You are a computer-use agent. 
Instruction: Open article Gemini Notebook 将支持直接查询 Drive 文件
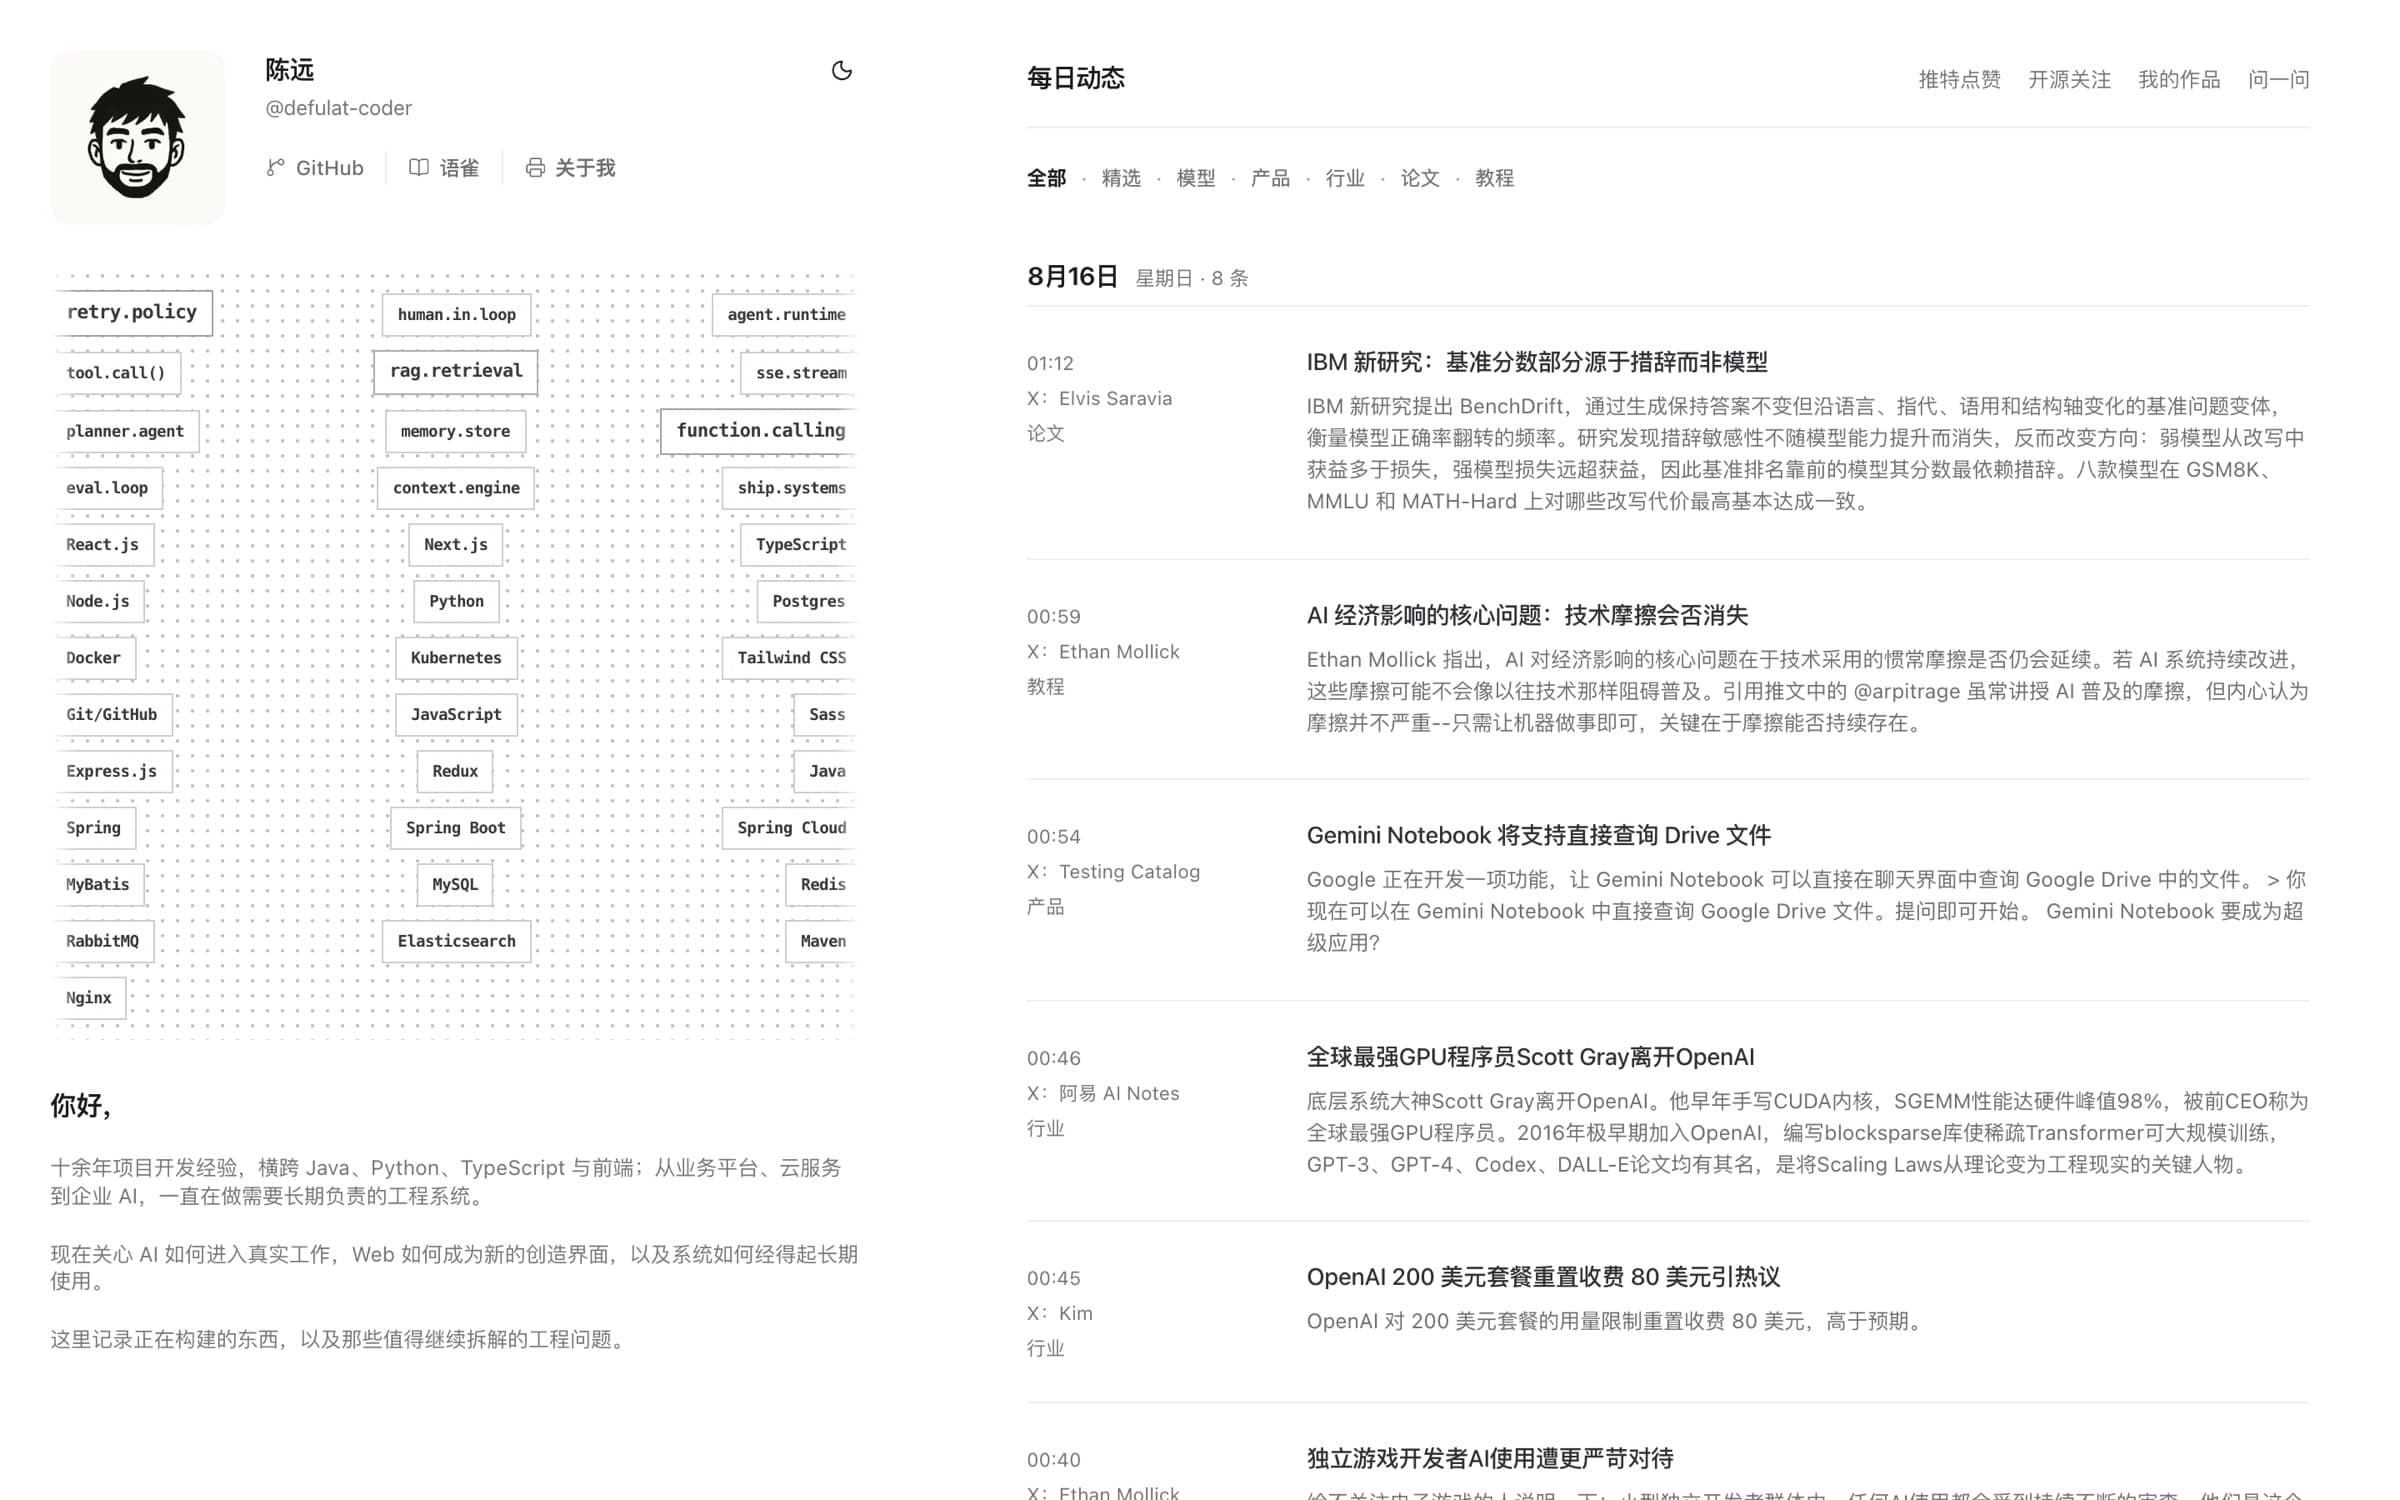1538,835
